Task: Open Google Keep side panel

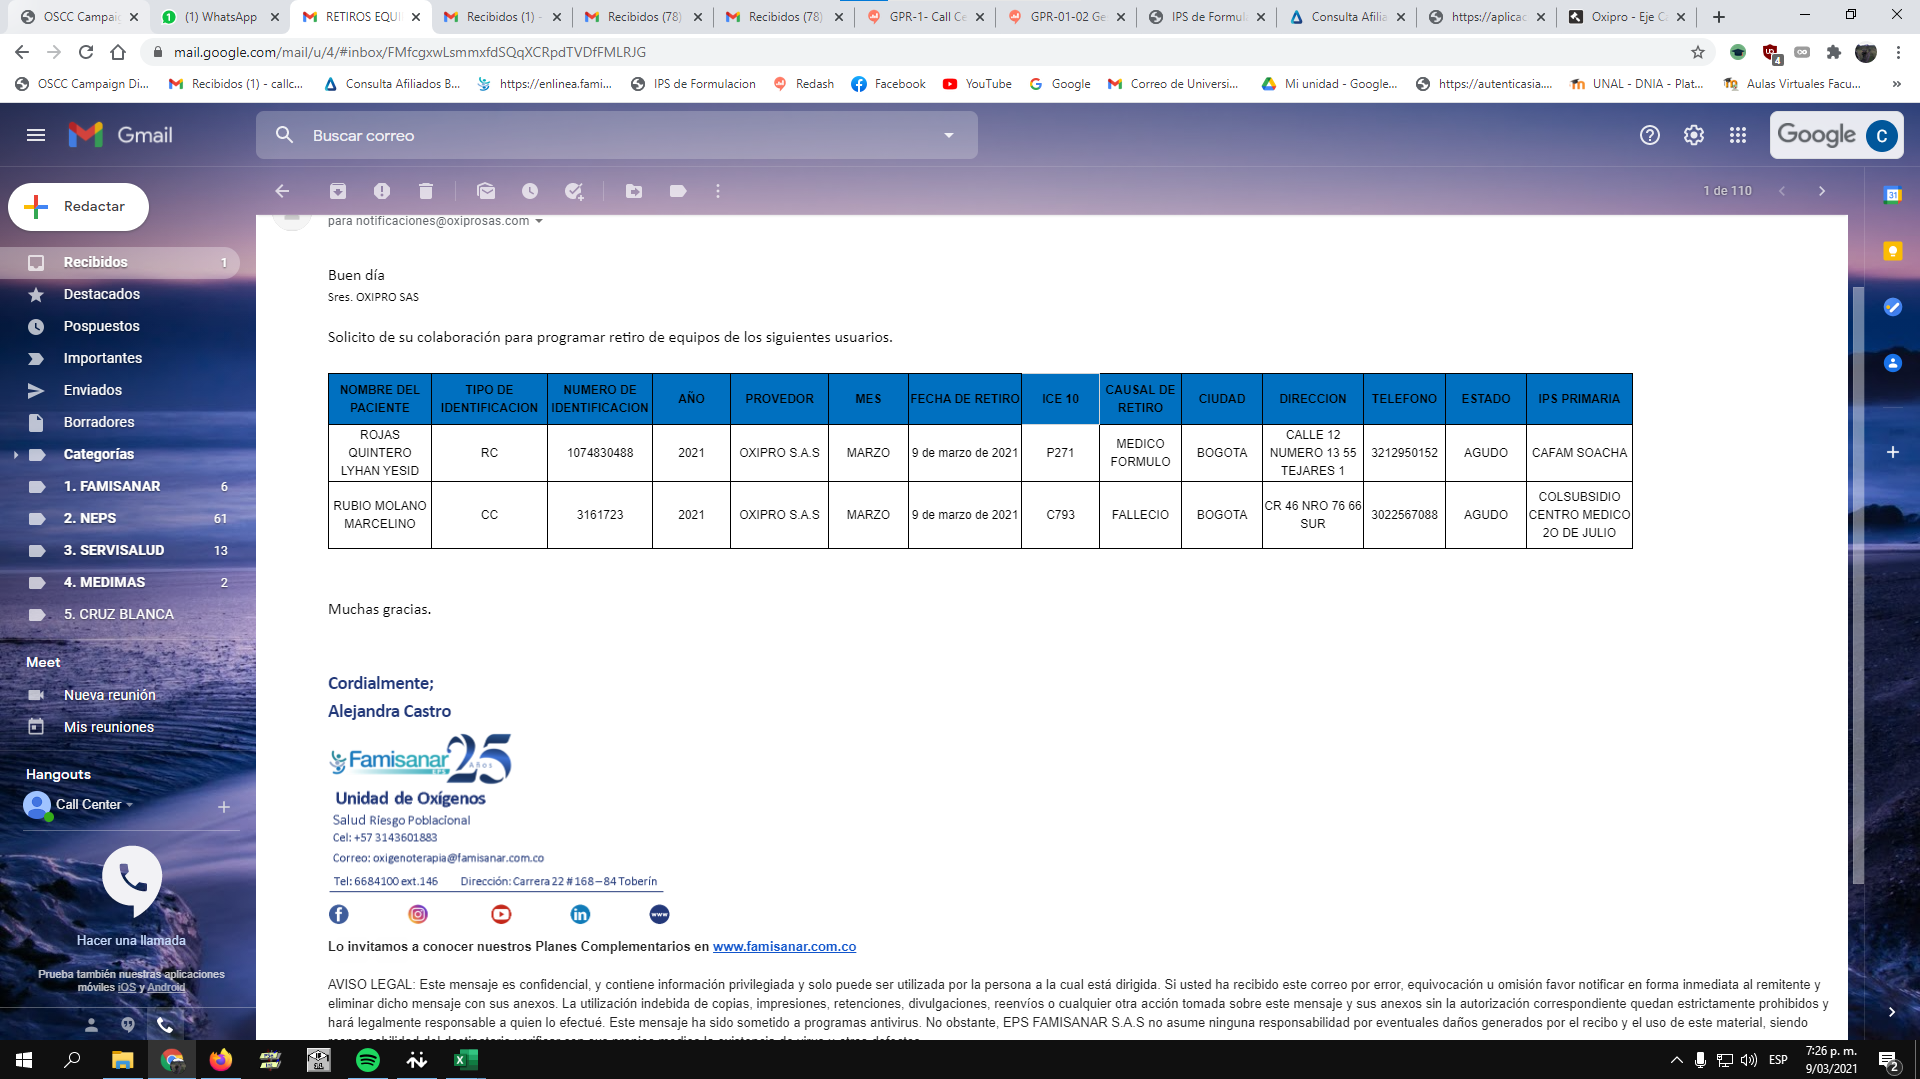Action: pyautogui.click(x=1893, y=251)
